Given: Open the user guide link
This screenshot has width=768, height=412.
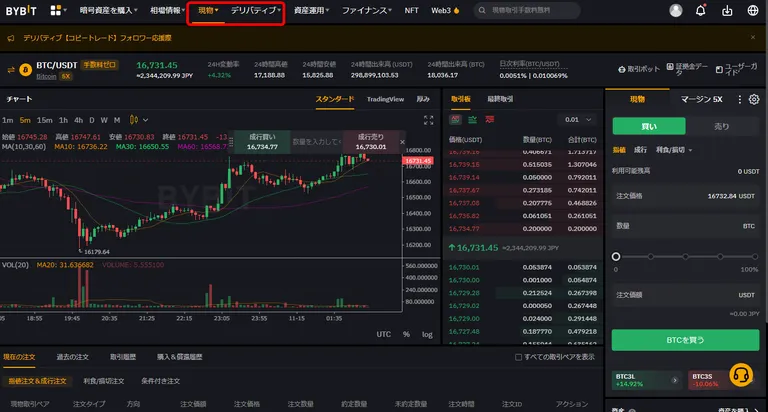Looking at the screenshot, I should tap(736, 70).
